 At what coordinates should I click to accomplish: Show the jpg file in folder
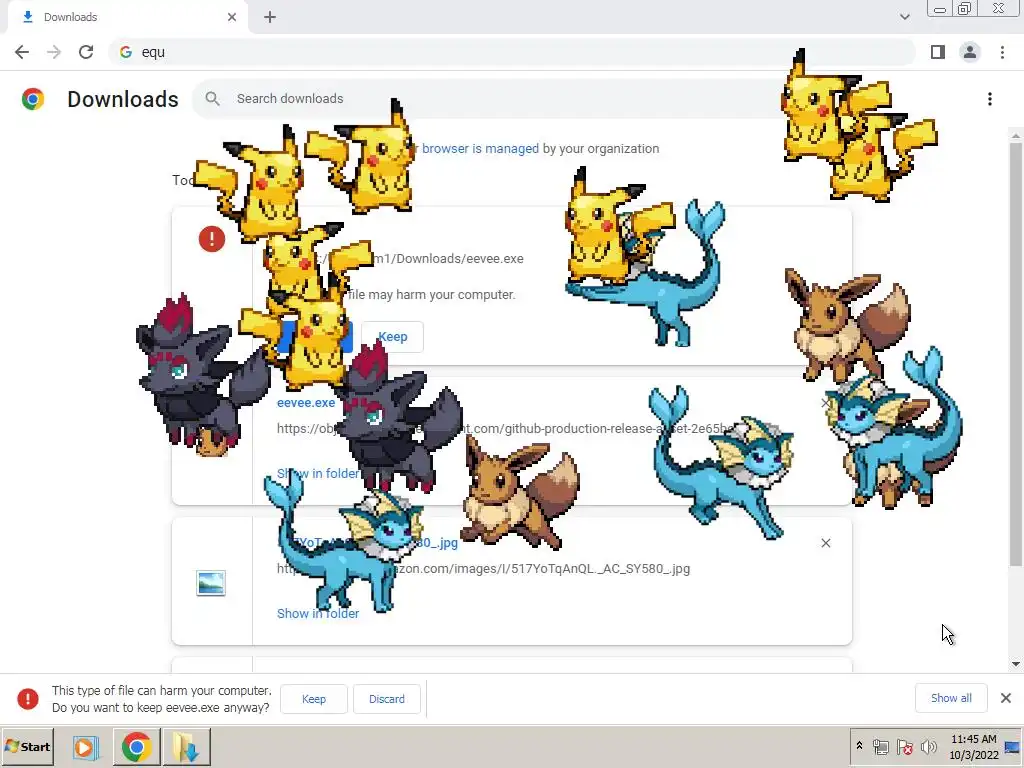[318, 614]
